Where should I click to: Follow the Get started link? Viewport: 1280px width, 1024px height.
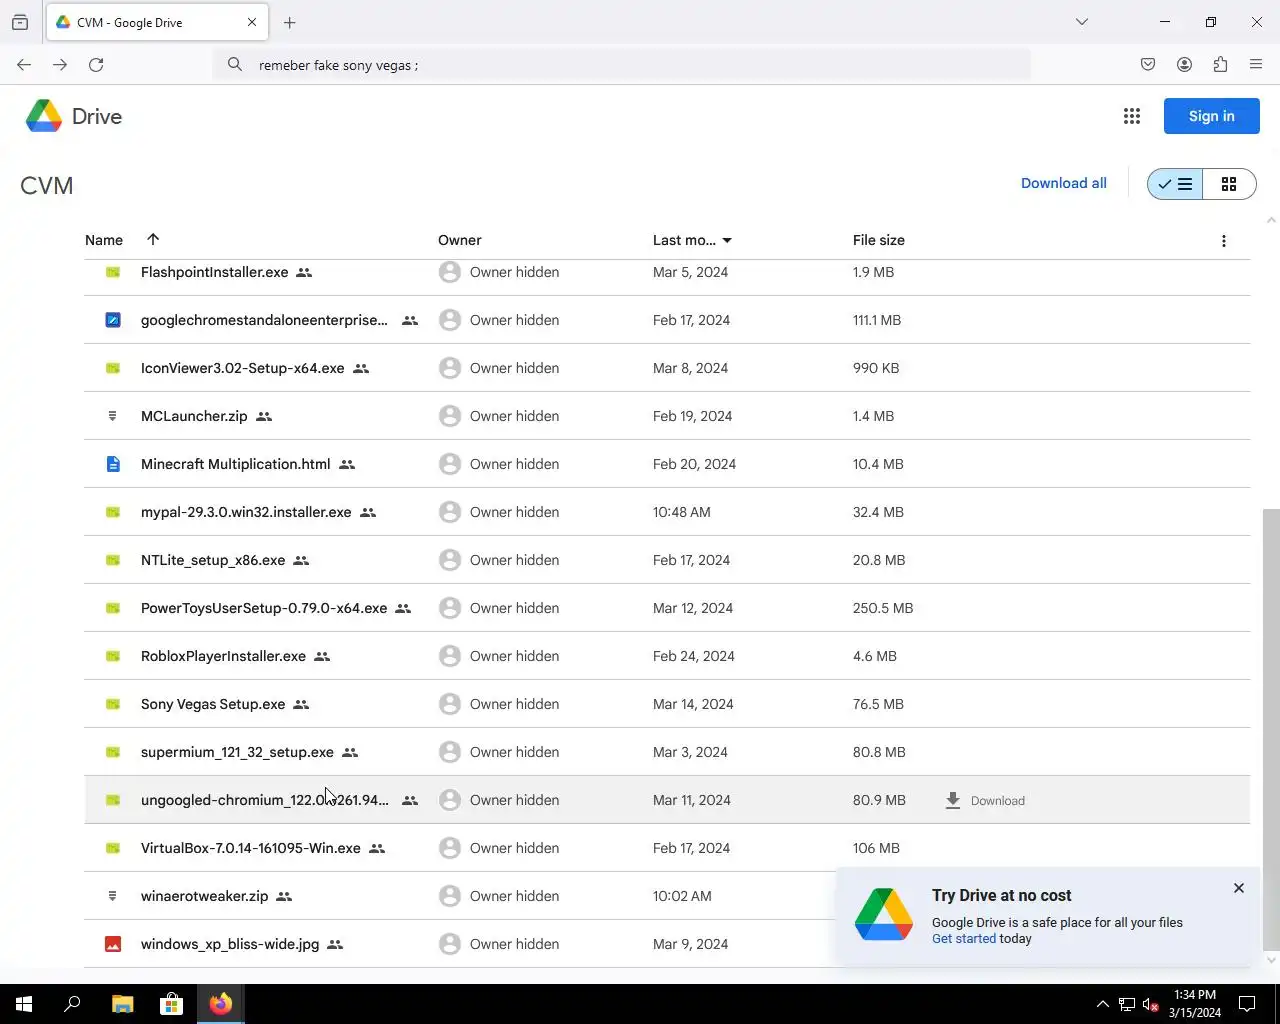click(x=964, y=938)
